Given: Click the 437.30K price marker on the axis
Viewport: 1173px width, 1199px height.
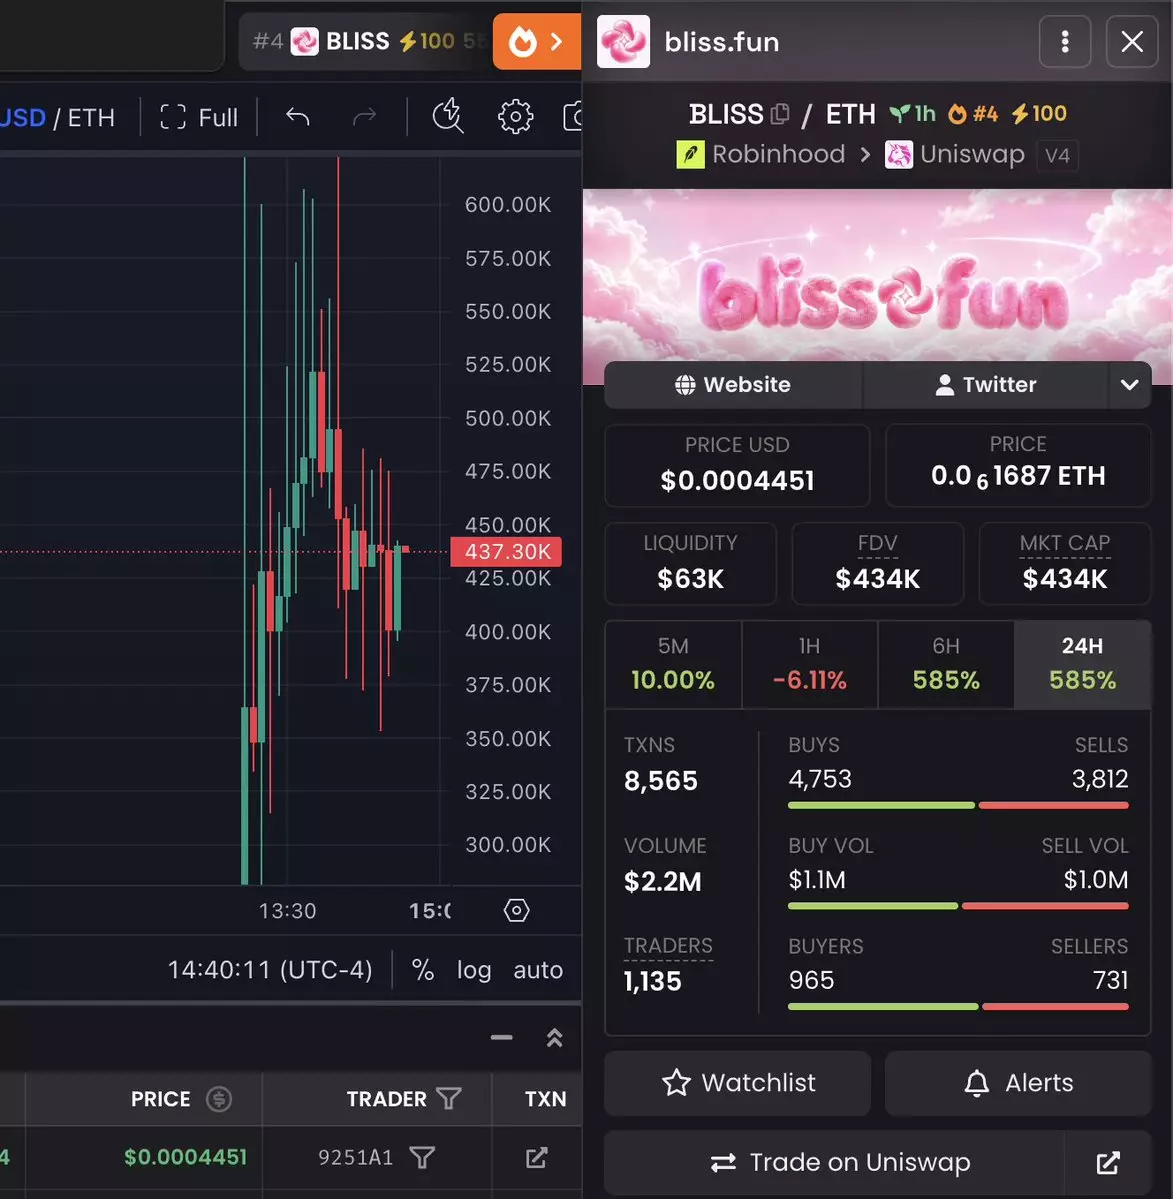Looking at the screenshot, I should [x=506, y=551].
